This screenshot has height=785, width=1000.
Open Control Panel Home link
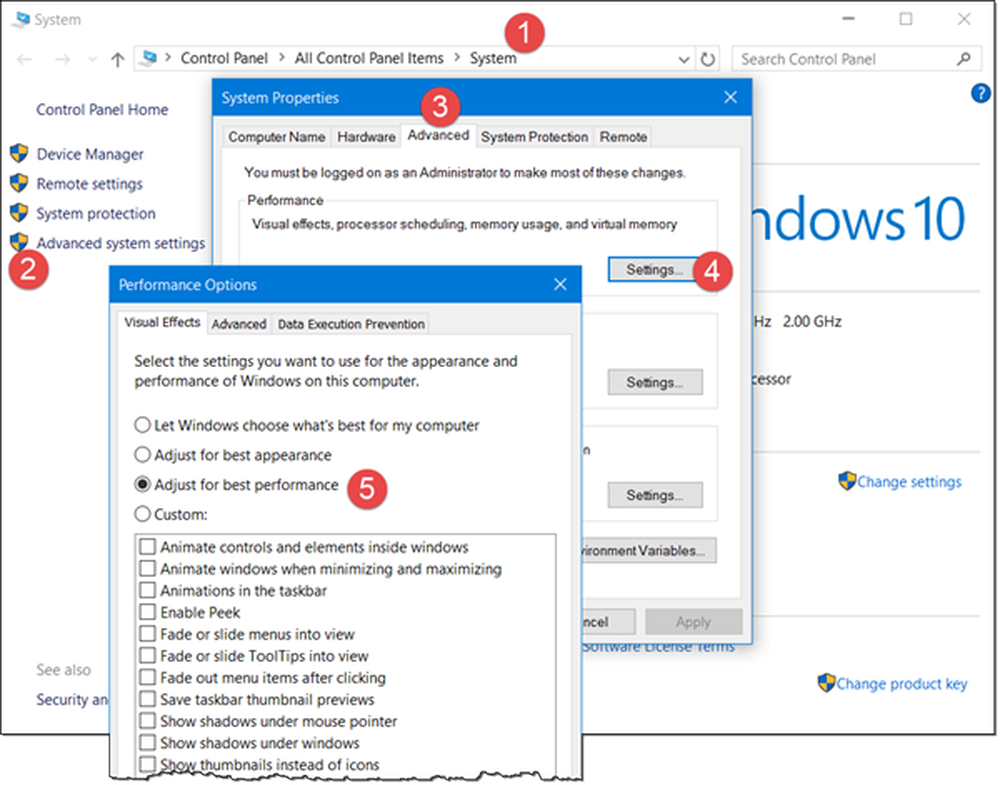click(x=102, y=110)
